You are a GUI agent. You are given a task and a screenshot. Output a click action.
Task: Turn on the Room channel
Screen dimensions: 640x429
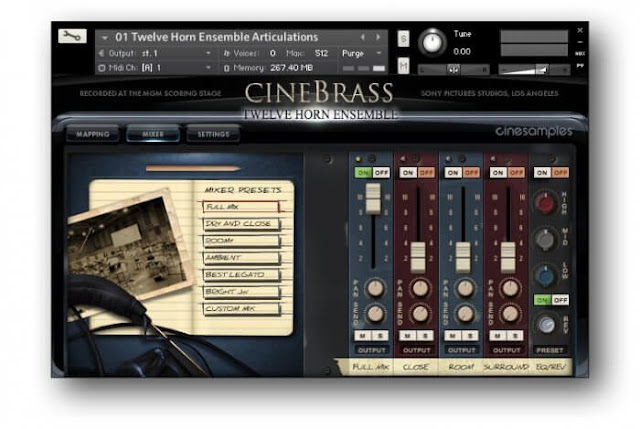(x=453, y=173)
